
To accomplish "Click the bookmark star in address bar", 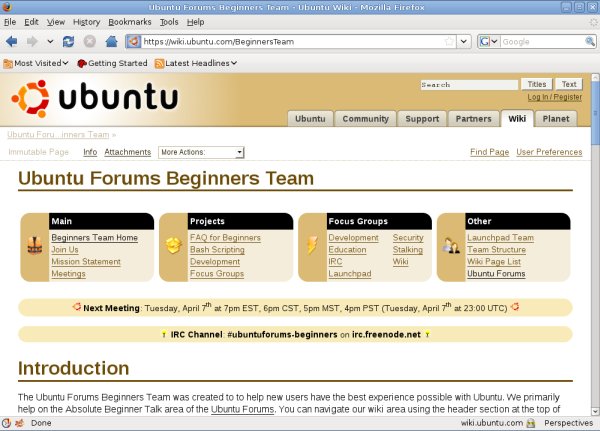I will click(x=449, y=42).
